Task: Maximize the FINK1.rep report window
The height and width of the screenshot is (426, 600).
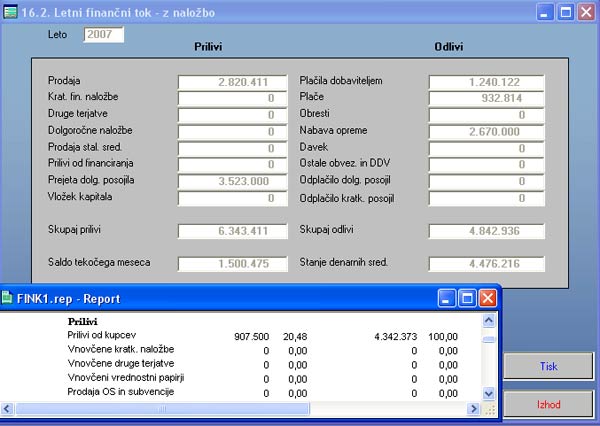Action: tap(467, 298)
